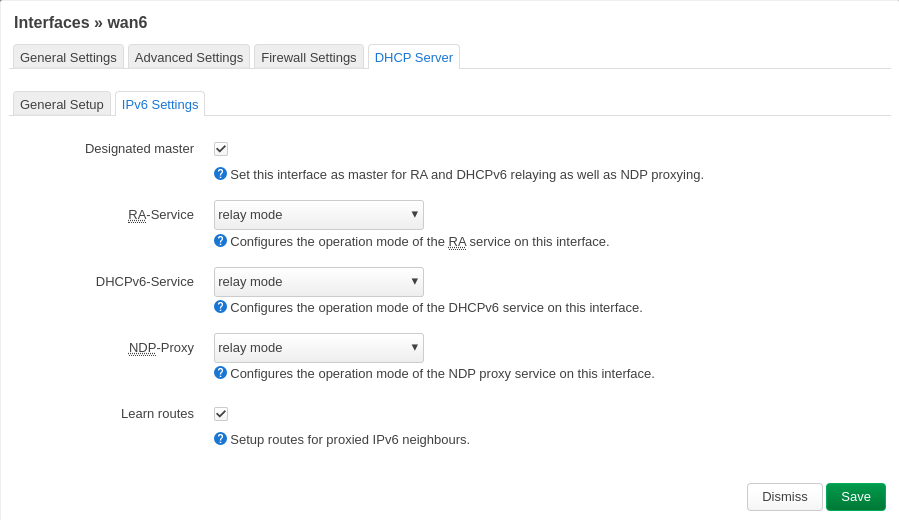The height and width of the screenshot is (520, 899).
Task: Toggle the Learn routes checkbox
Action: 221,414
